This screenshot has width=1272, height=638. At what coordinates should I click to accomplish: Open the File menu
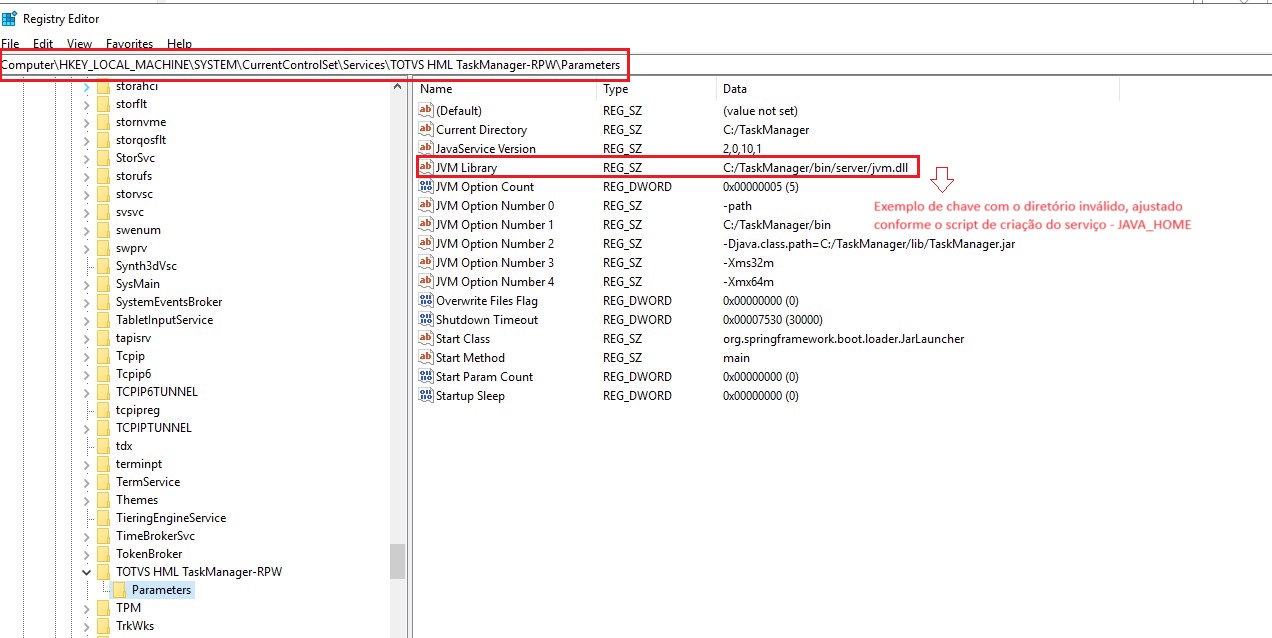(10, 44)
